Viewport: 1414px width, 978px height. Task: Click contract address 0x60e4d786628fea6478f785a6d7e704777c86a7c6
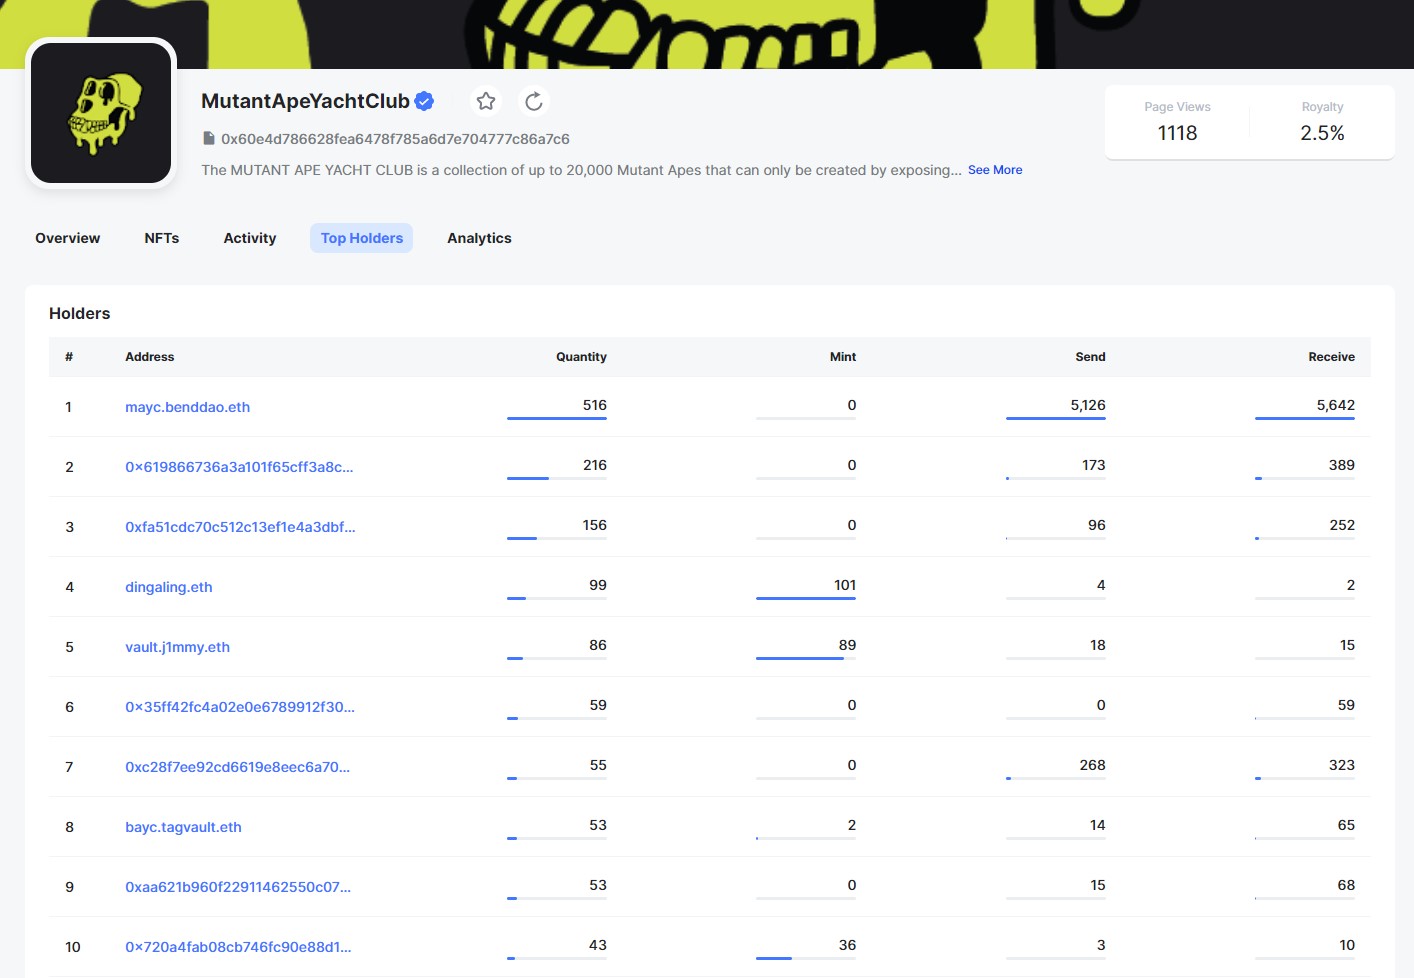click(395, 139)
